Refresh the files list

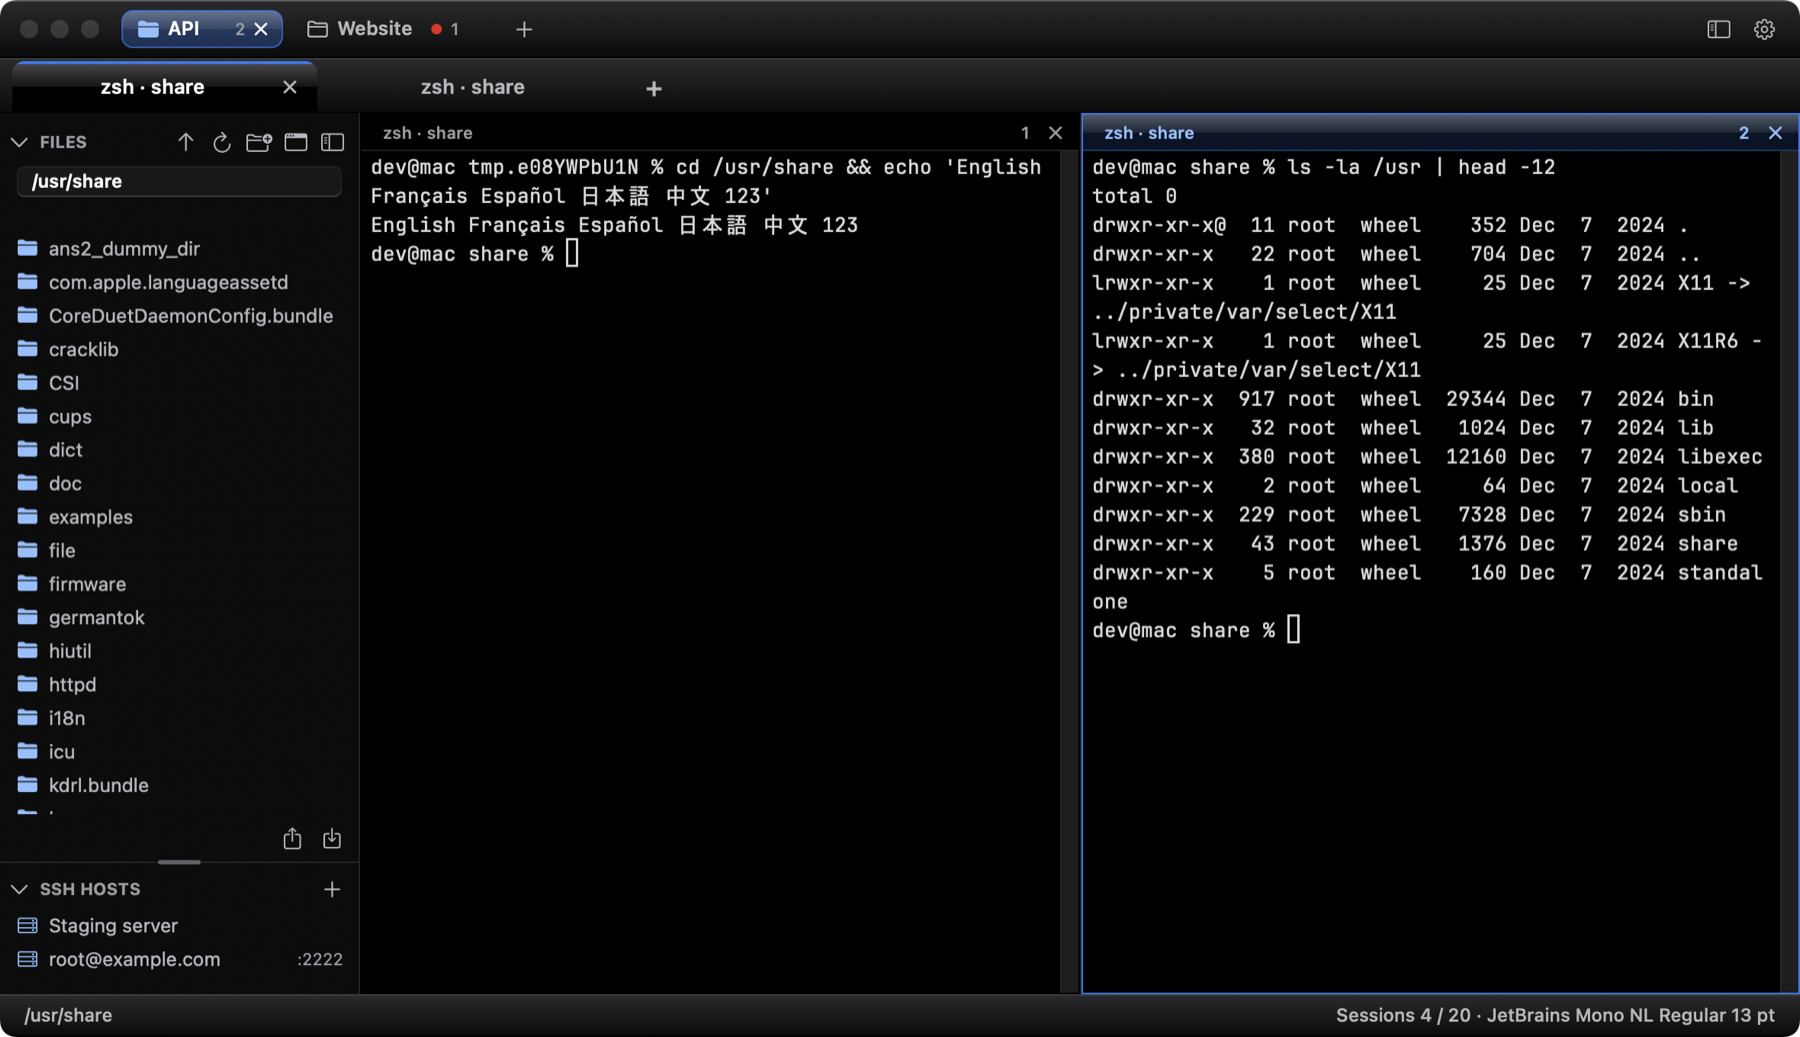tap(222, 142)
